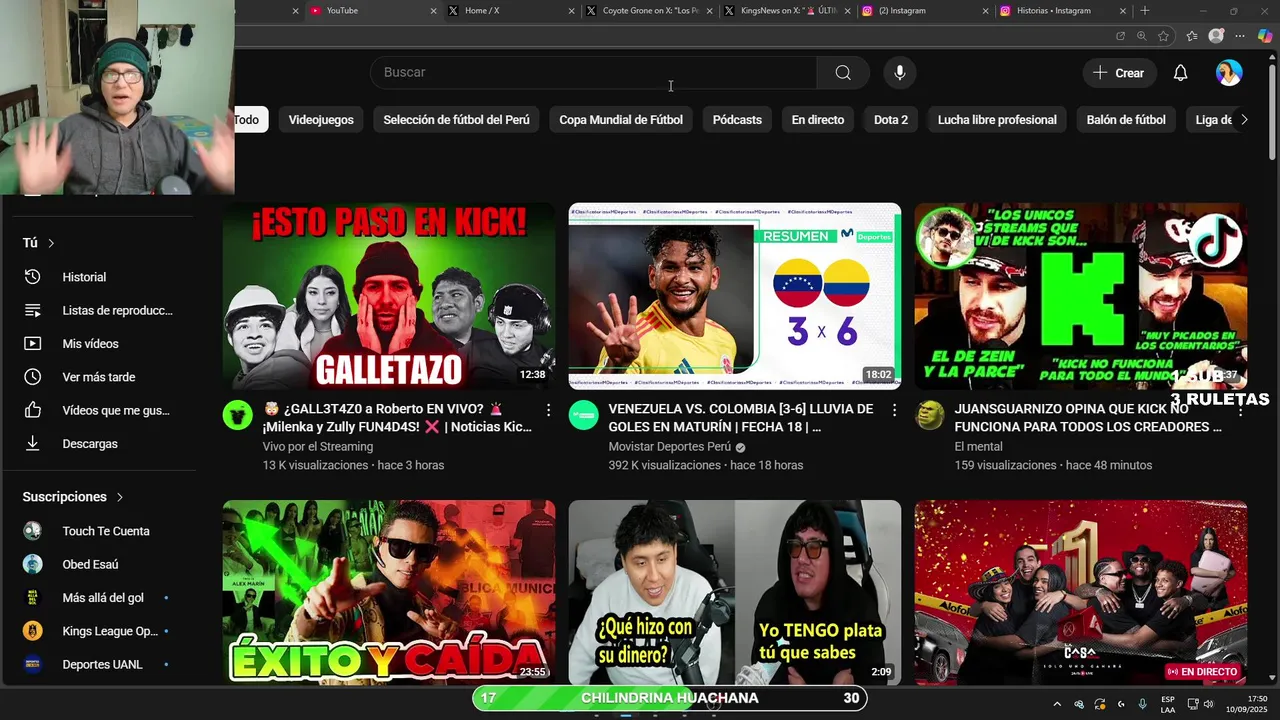Click the Movistar Deportes Perú channel avatar
Viewport: 1280px width, 720px height.
[x=584, y=415]
